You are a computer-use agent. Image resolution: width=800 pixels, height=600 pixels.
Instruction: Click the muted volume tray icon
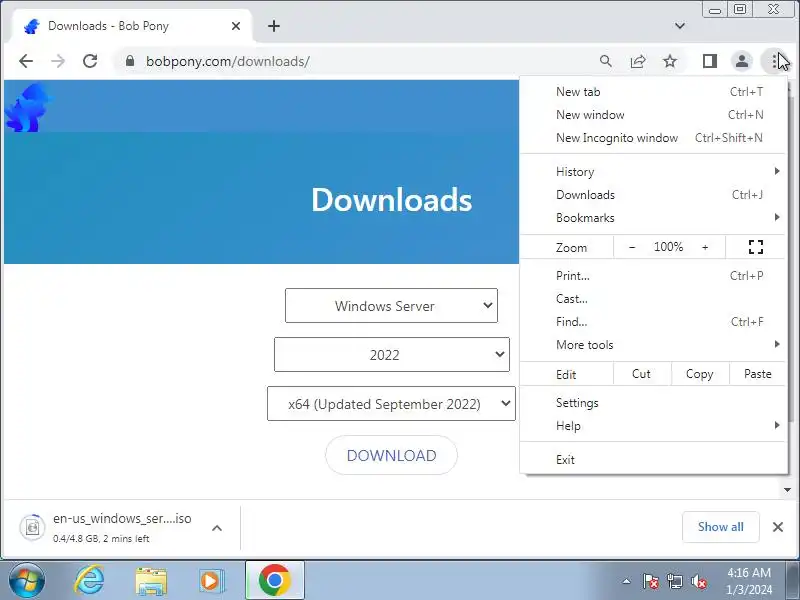point(698,581)
